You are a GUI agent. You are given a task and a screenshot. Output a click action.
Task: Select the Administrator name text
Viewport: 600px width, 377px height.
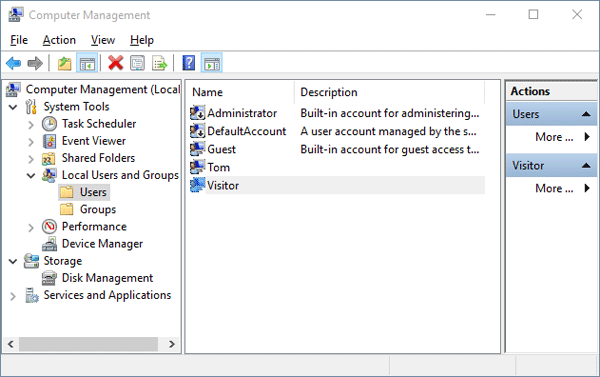click(242, 113)
